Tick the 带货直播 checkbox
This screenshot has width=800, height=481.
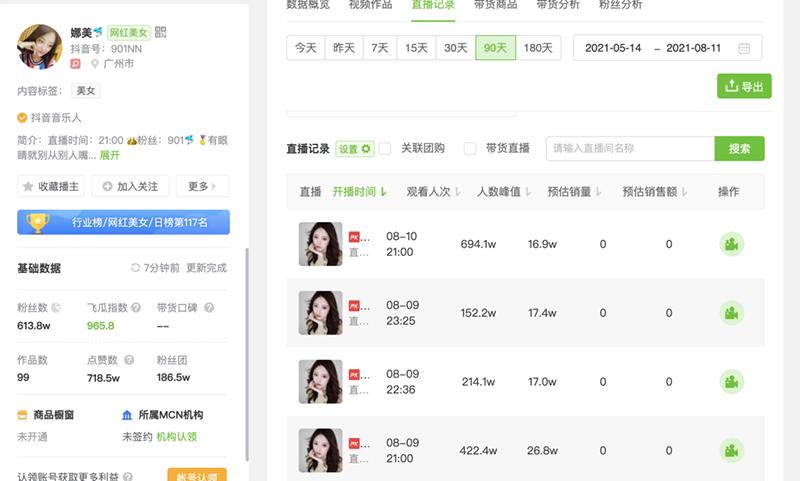click(470, 149)
